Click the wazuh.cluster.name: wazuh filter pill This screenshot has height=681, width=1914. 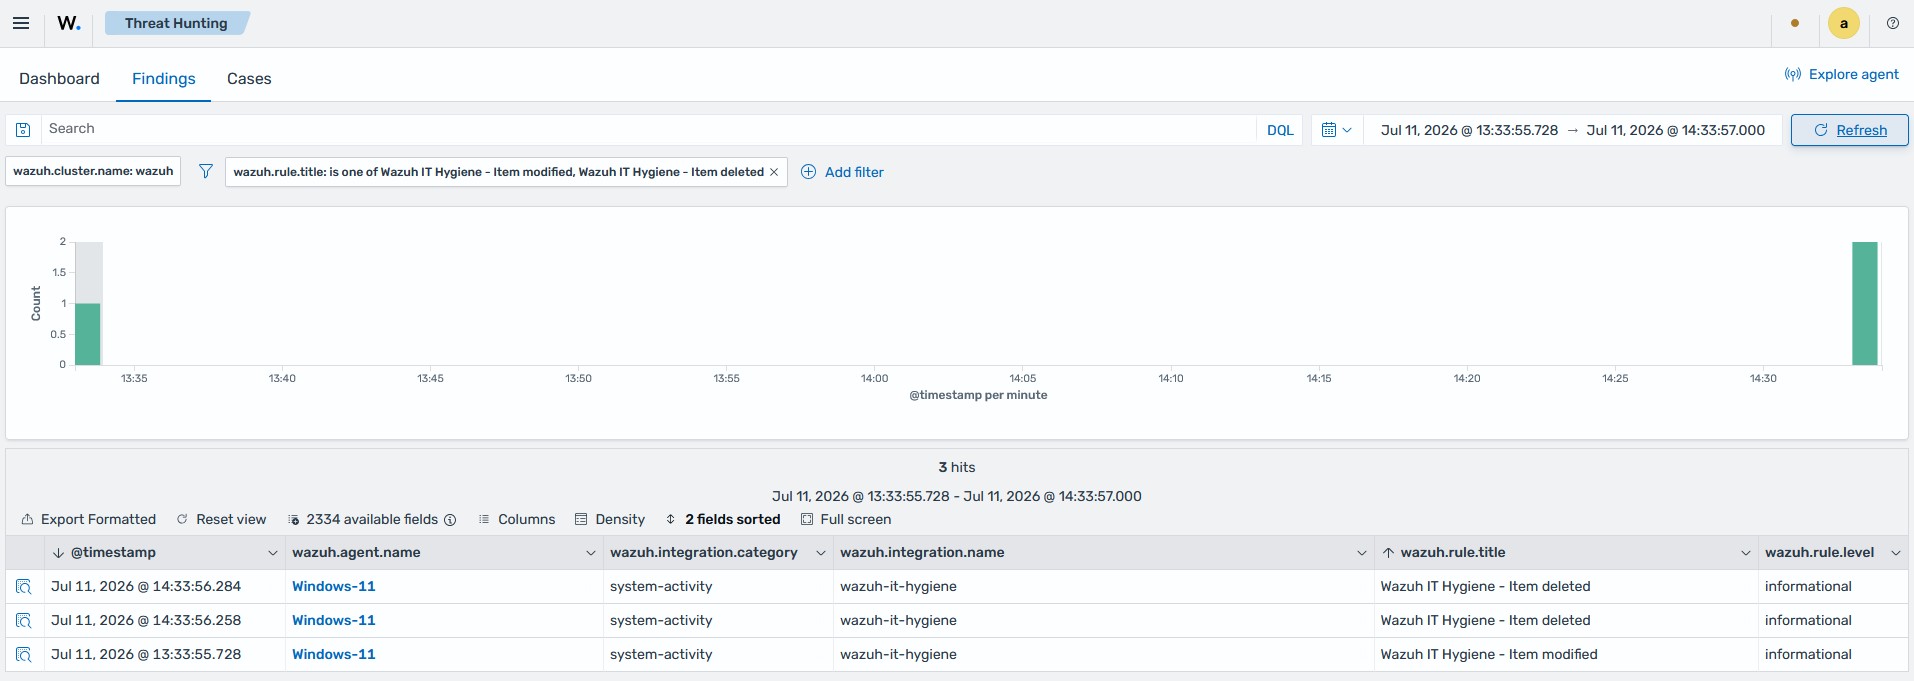[x=93, y=171]
